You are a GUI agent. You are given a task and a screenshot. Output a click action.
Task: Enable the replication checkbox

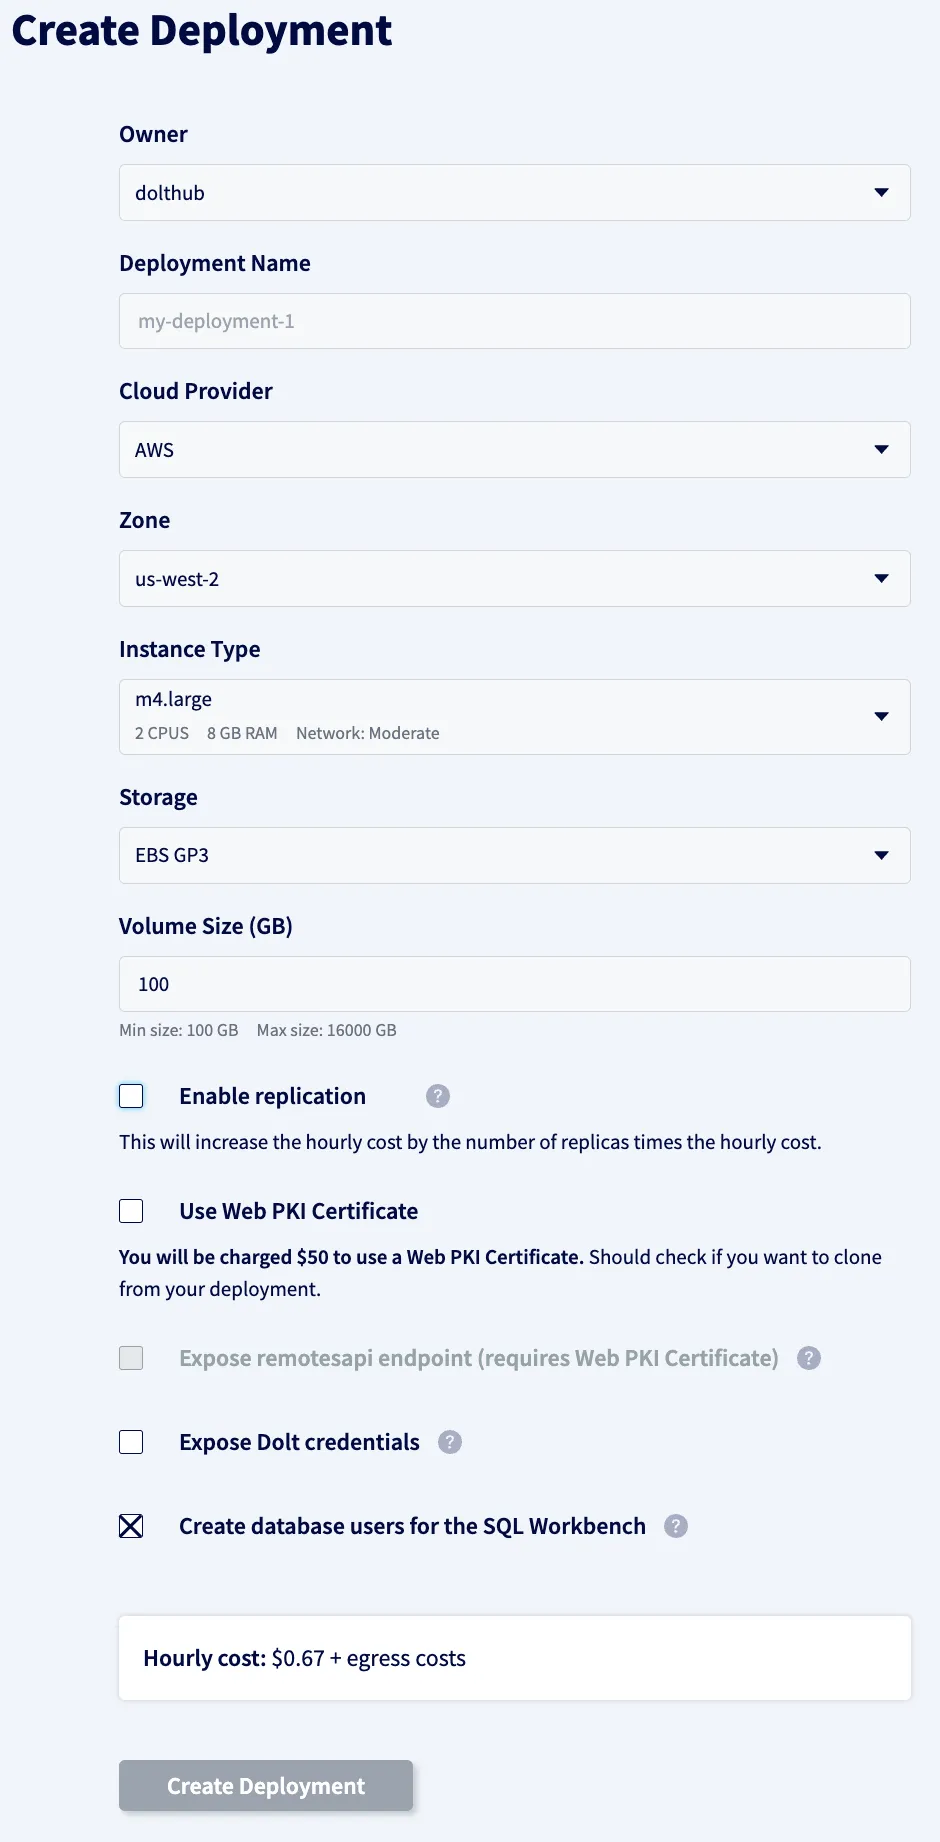click(131, 1096)
